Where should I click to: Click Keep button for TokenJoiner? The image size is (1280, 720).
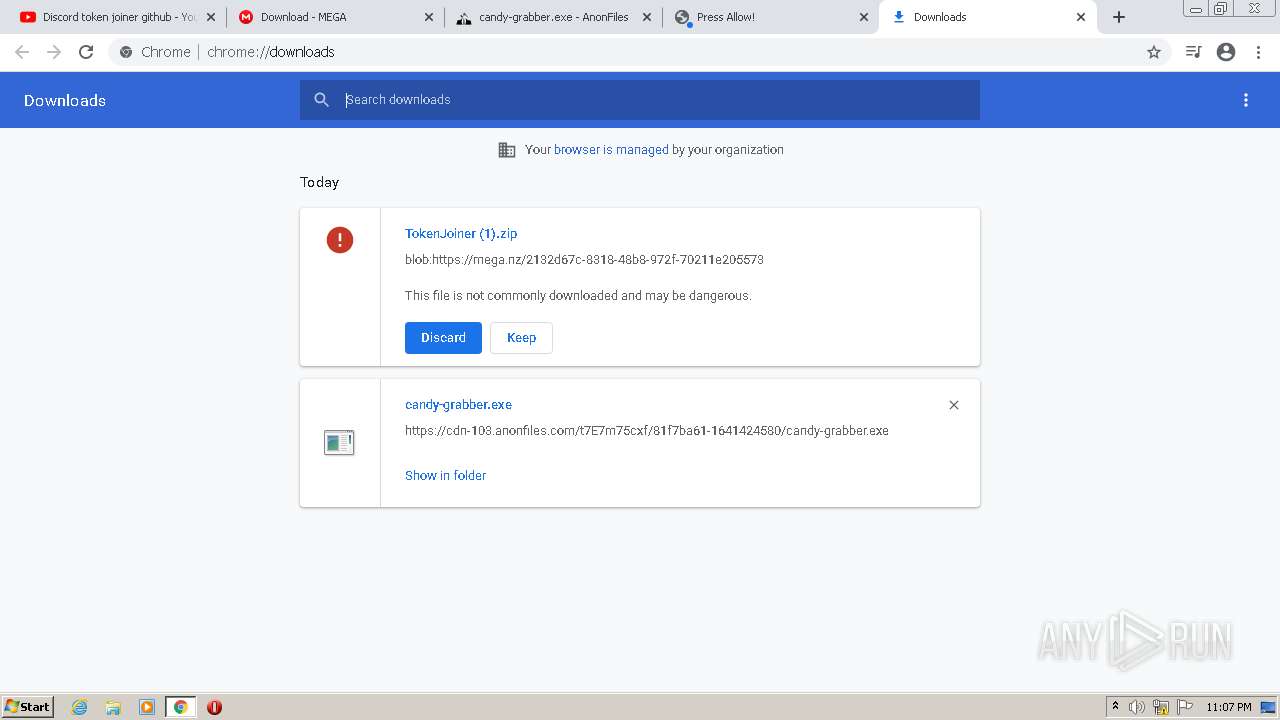[521, 338]
